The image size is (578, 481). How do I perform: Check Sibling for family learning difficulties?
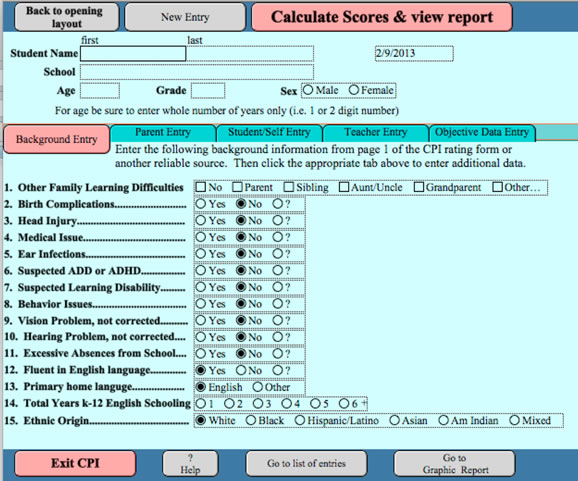point(289,187)
